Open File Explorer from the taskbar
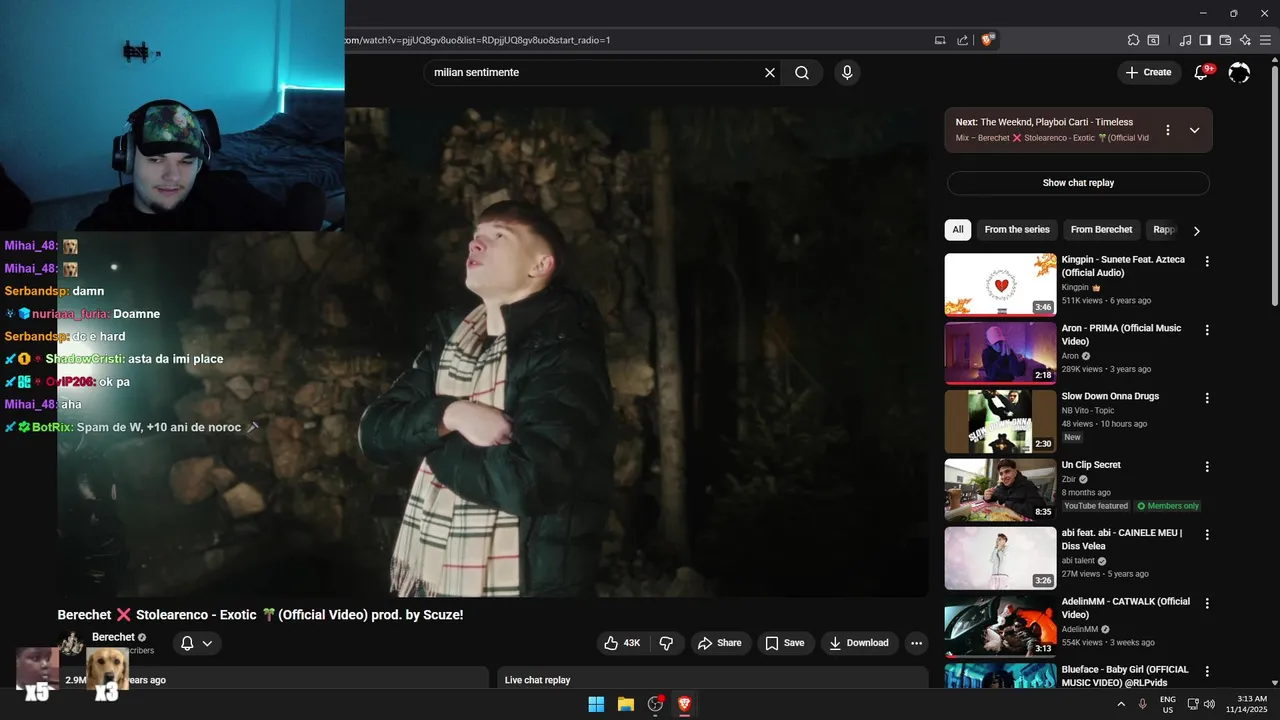Viewport: 1280px width, 720px height. click(x=626, y=704)
